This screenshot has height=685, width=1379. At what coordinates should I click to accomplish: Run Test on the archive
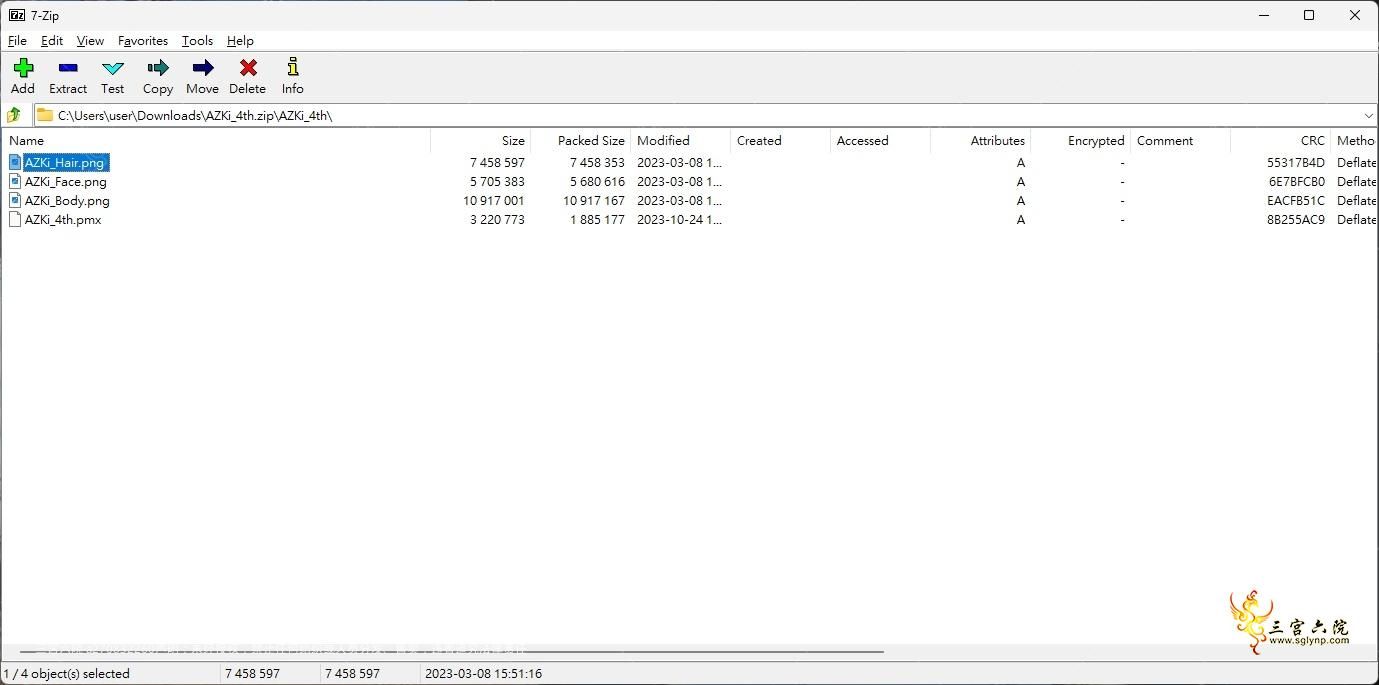coord(113,68)
